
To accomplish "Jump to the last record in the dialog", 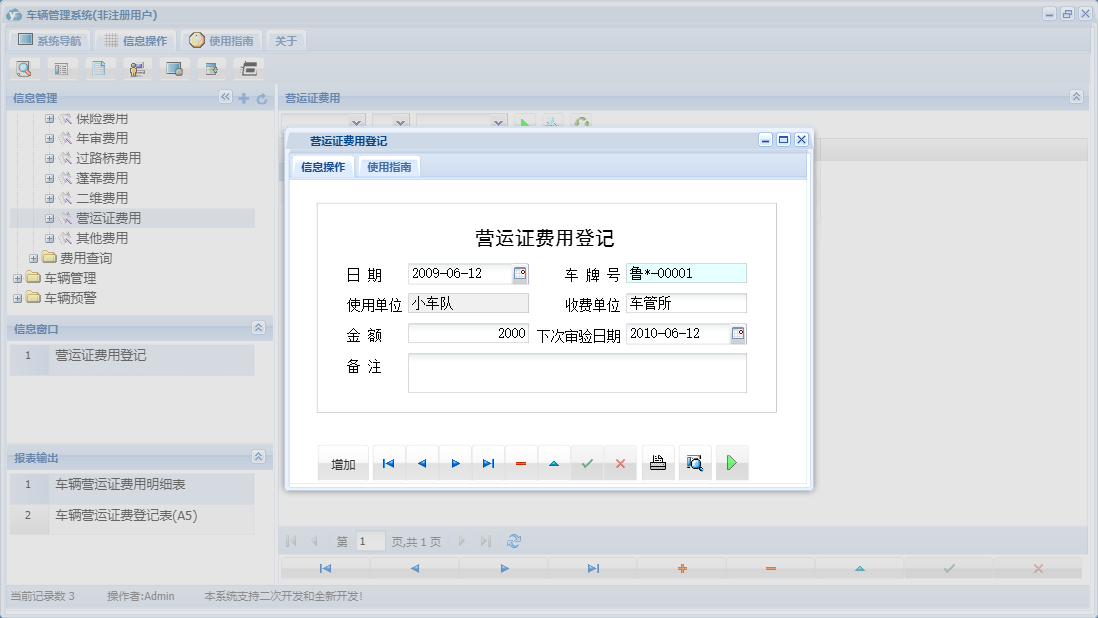I will click(x=487, y=462).
